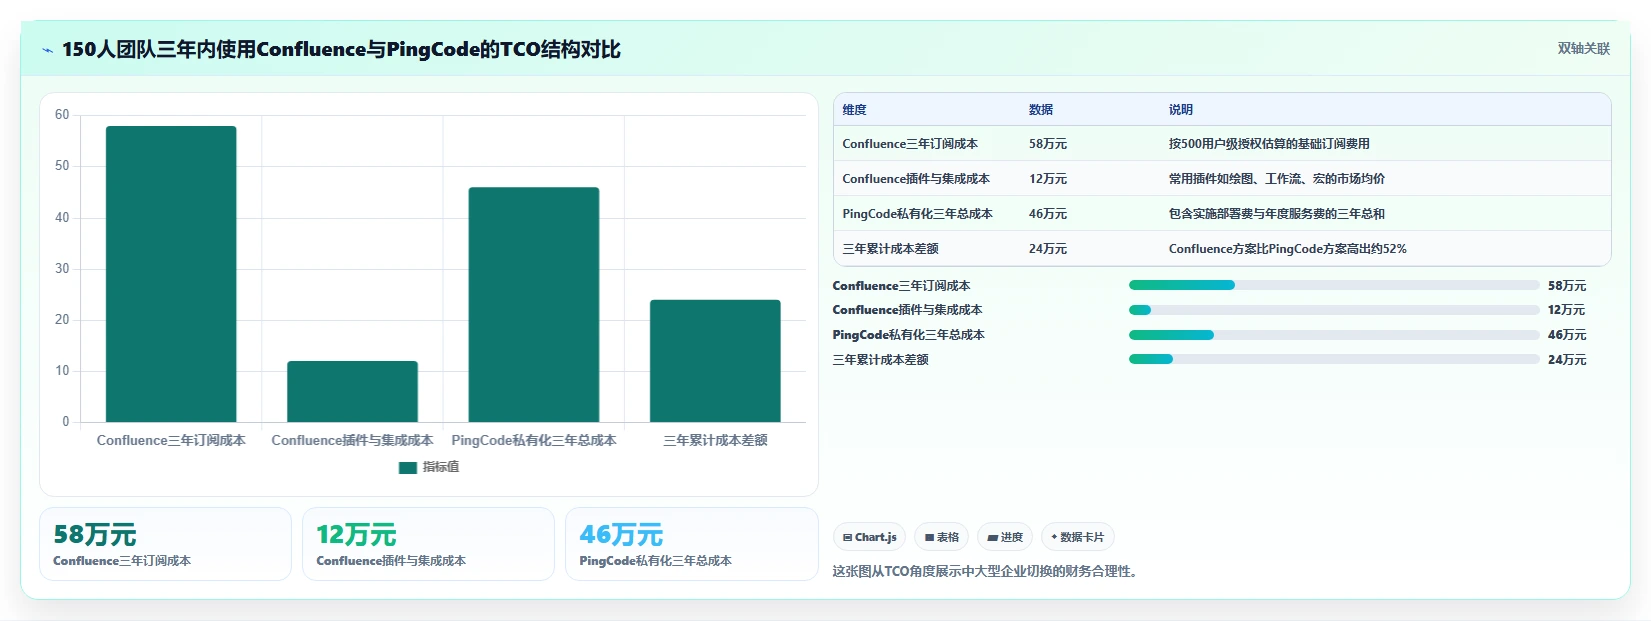Click the small icon beside the dashboard title
The height and width of the screenshot is (621, 1651).
click(47, 50)
